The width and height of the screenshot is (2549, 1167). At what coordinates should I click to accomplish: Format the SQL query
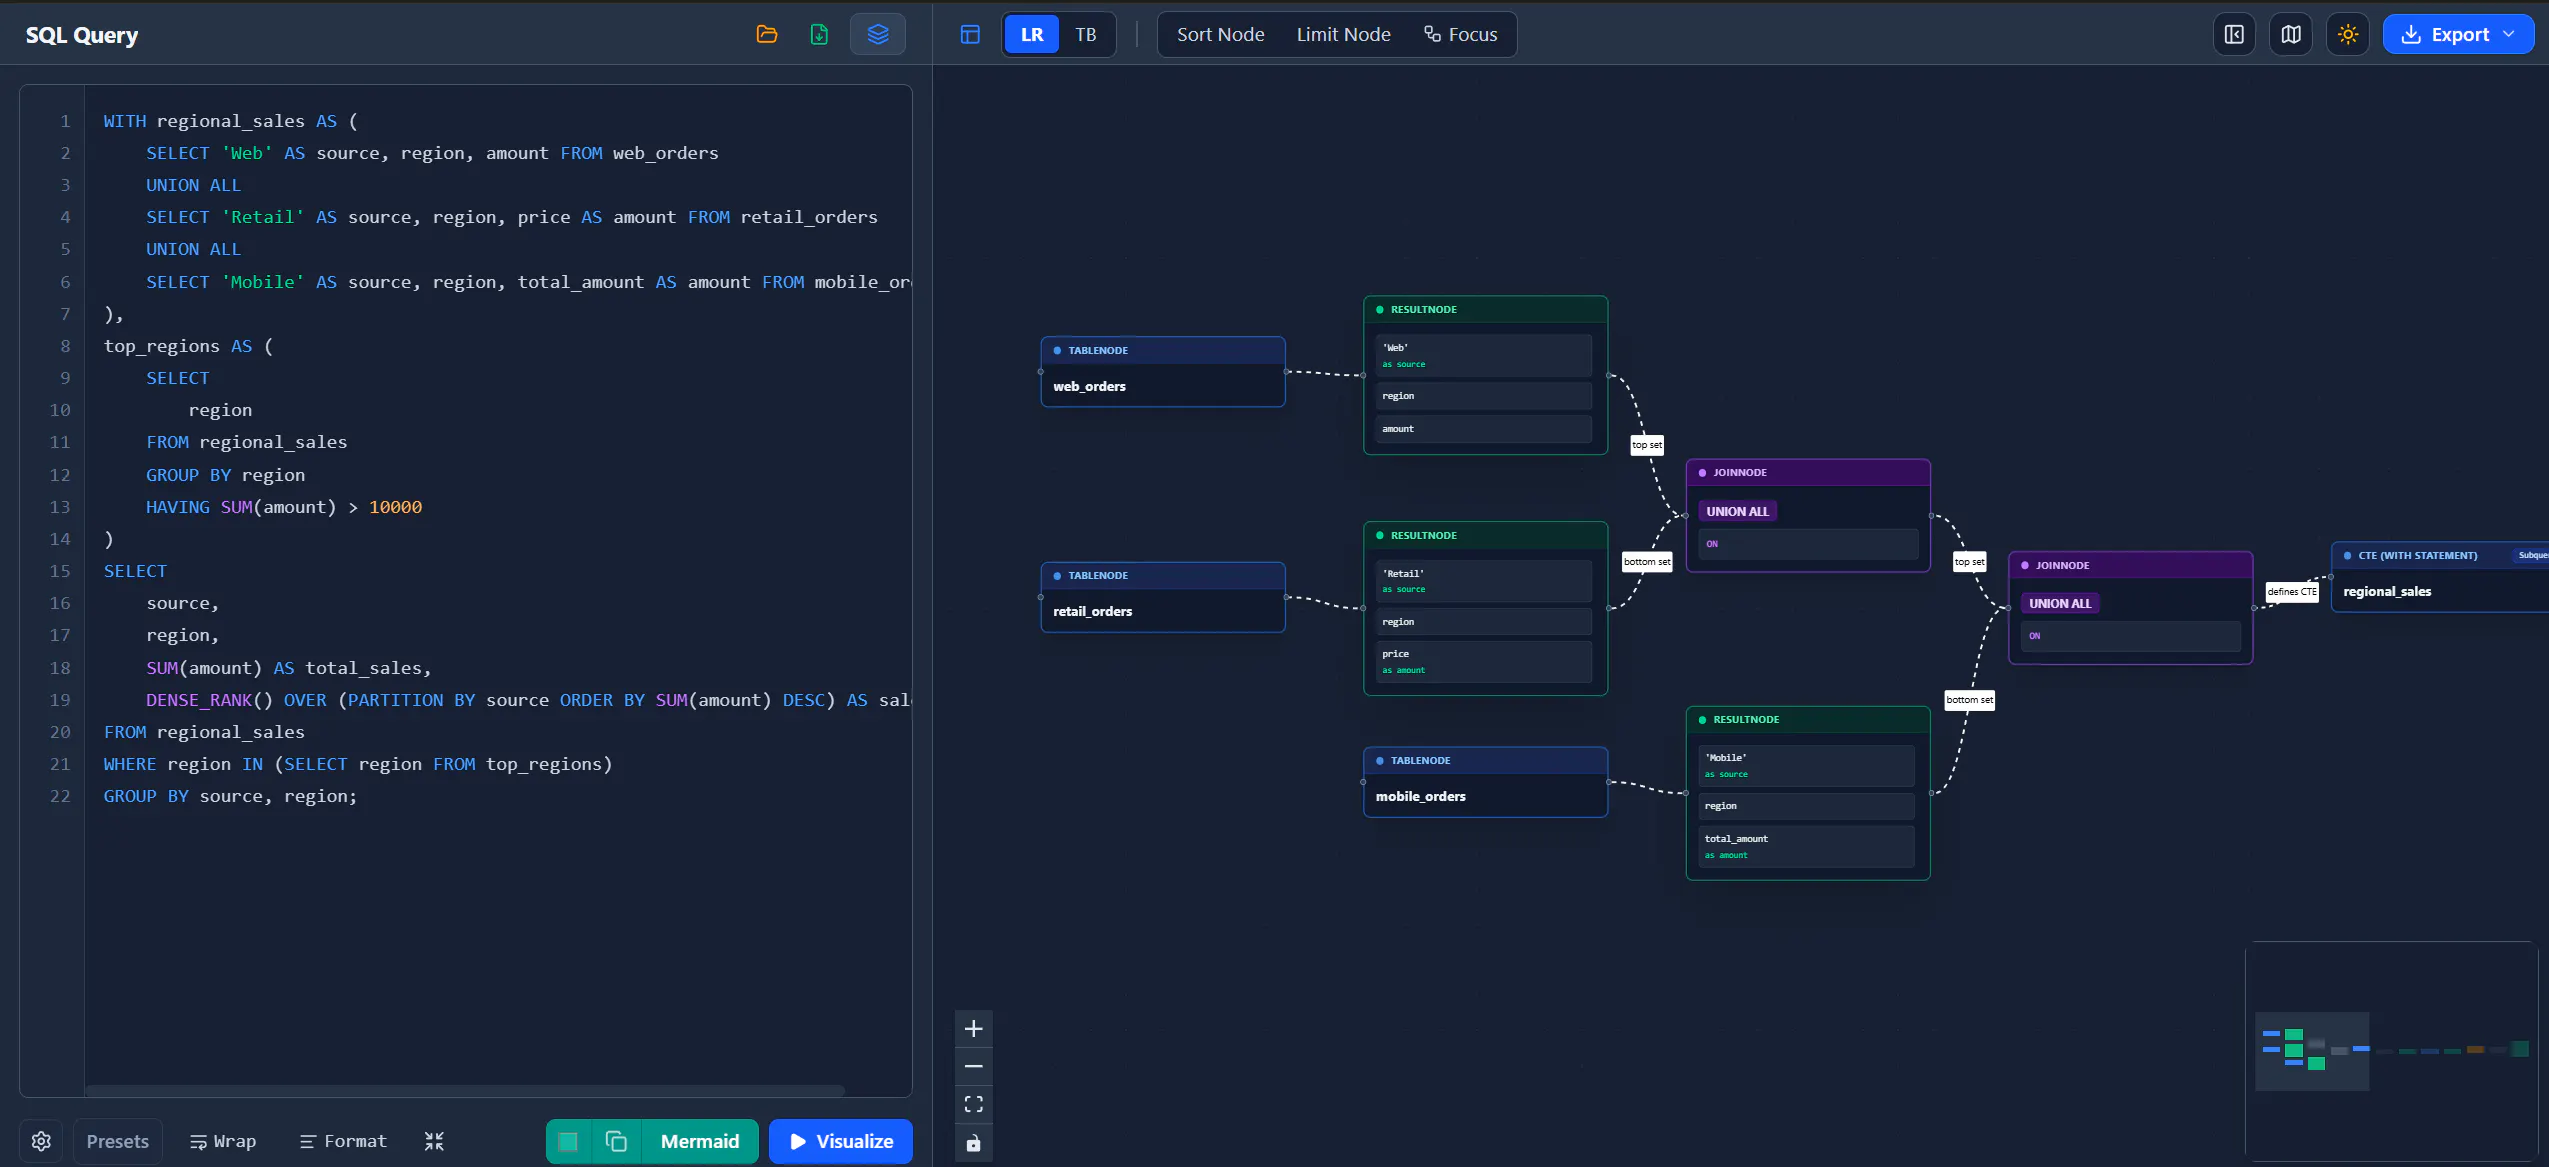(x=343, y=1141)
